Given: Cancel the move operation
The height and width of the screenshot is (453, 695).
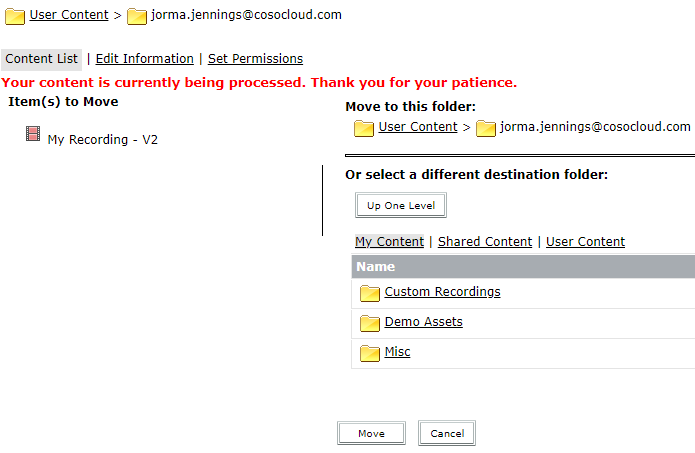Looking at the screenshot, I should tap(447, 433).
